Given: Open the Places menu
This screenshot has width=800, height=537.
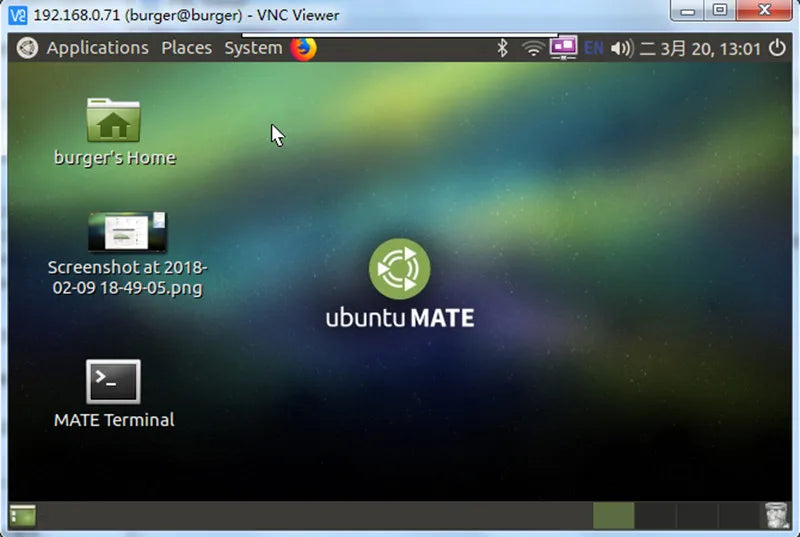Looking at the screenshot, I should click(x=186, y=48).
